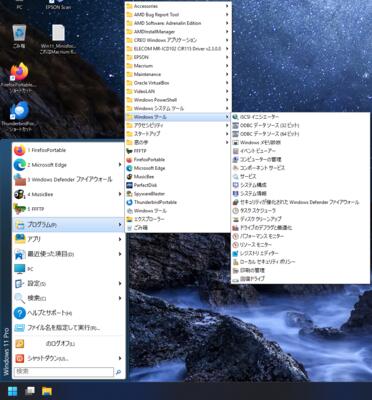Expand AMD Bug Report Tool folder
Screen dimensions: 372x400
tap(178, 15)
